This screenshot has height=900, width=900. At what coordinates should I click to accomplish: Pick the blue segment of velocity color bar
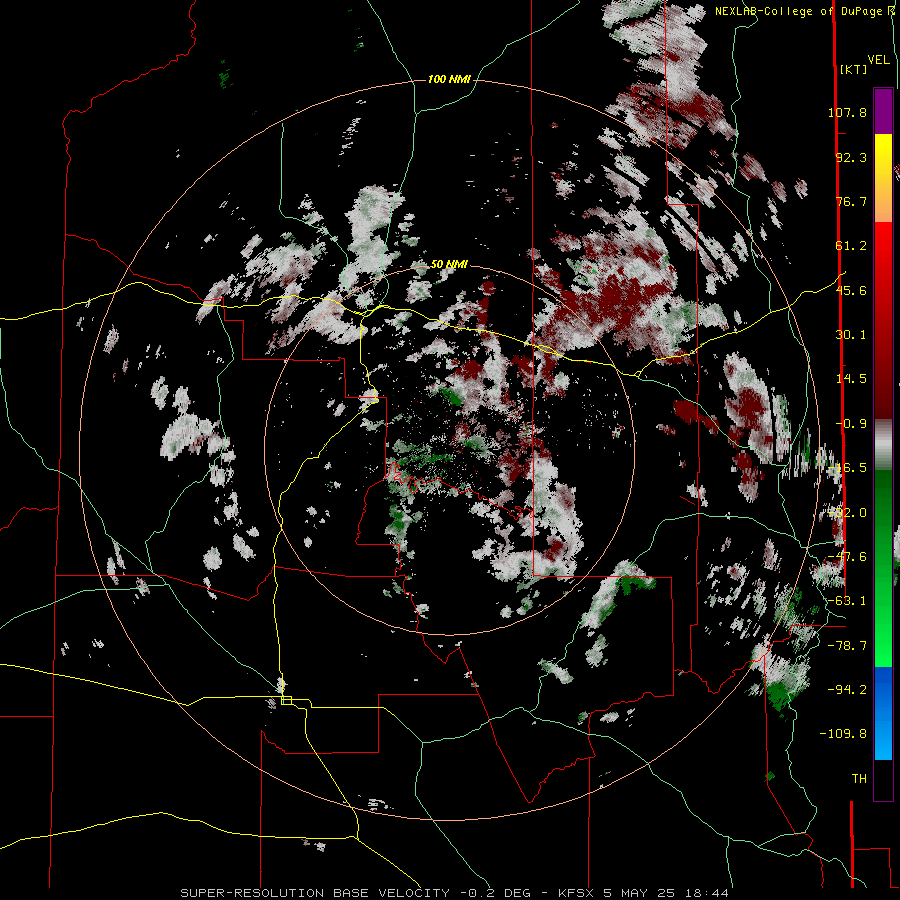point(883,713)
